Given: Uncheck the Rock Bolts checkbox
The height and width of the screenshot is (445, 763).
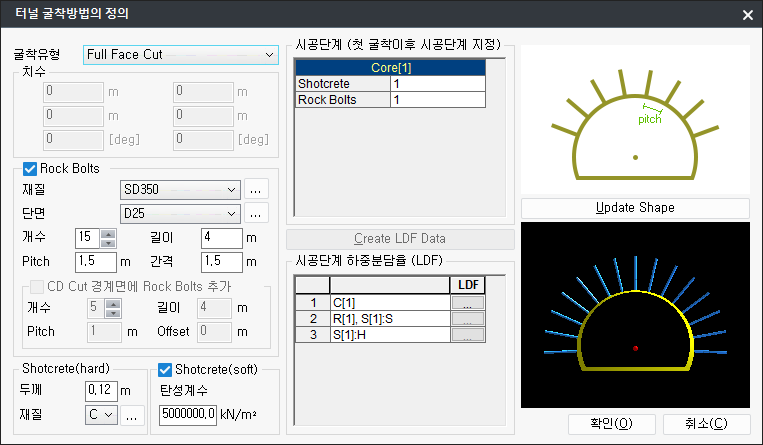Looking at the screenshot, I should [x=30, y=168].
